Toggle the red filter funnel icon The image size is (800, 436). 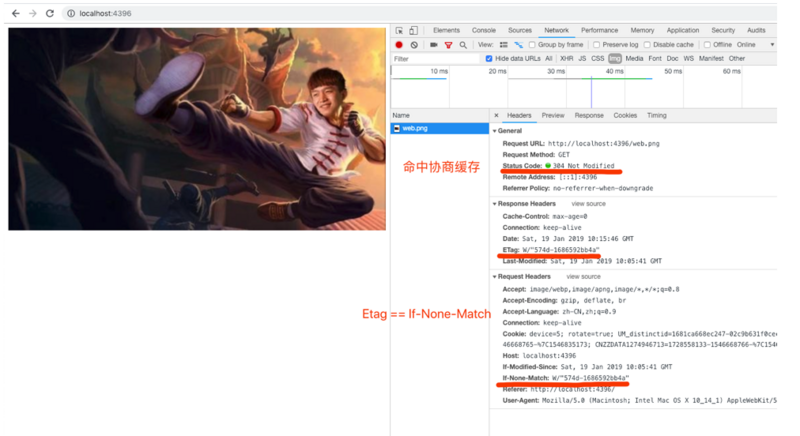click(448, 45)
